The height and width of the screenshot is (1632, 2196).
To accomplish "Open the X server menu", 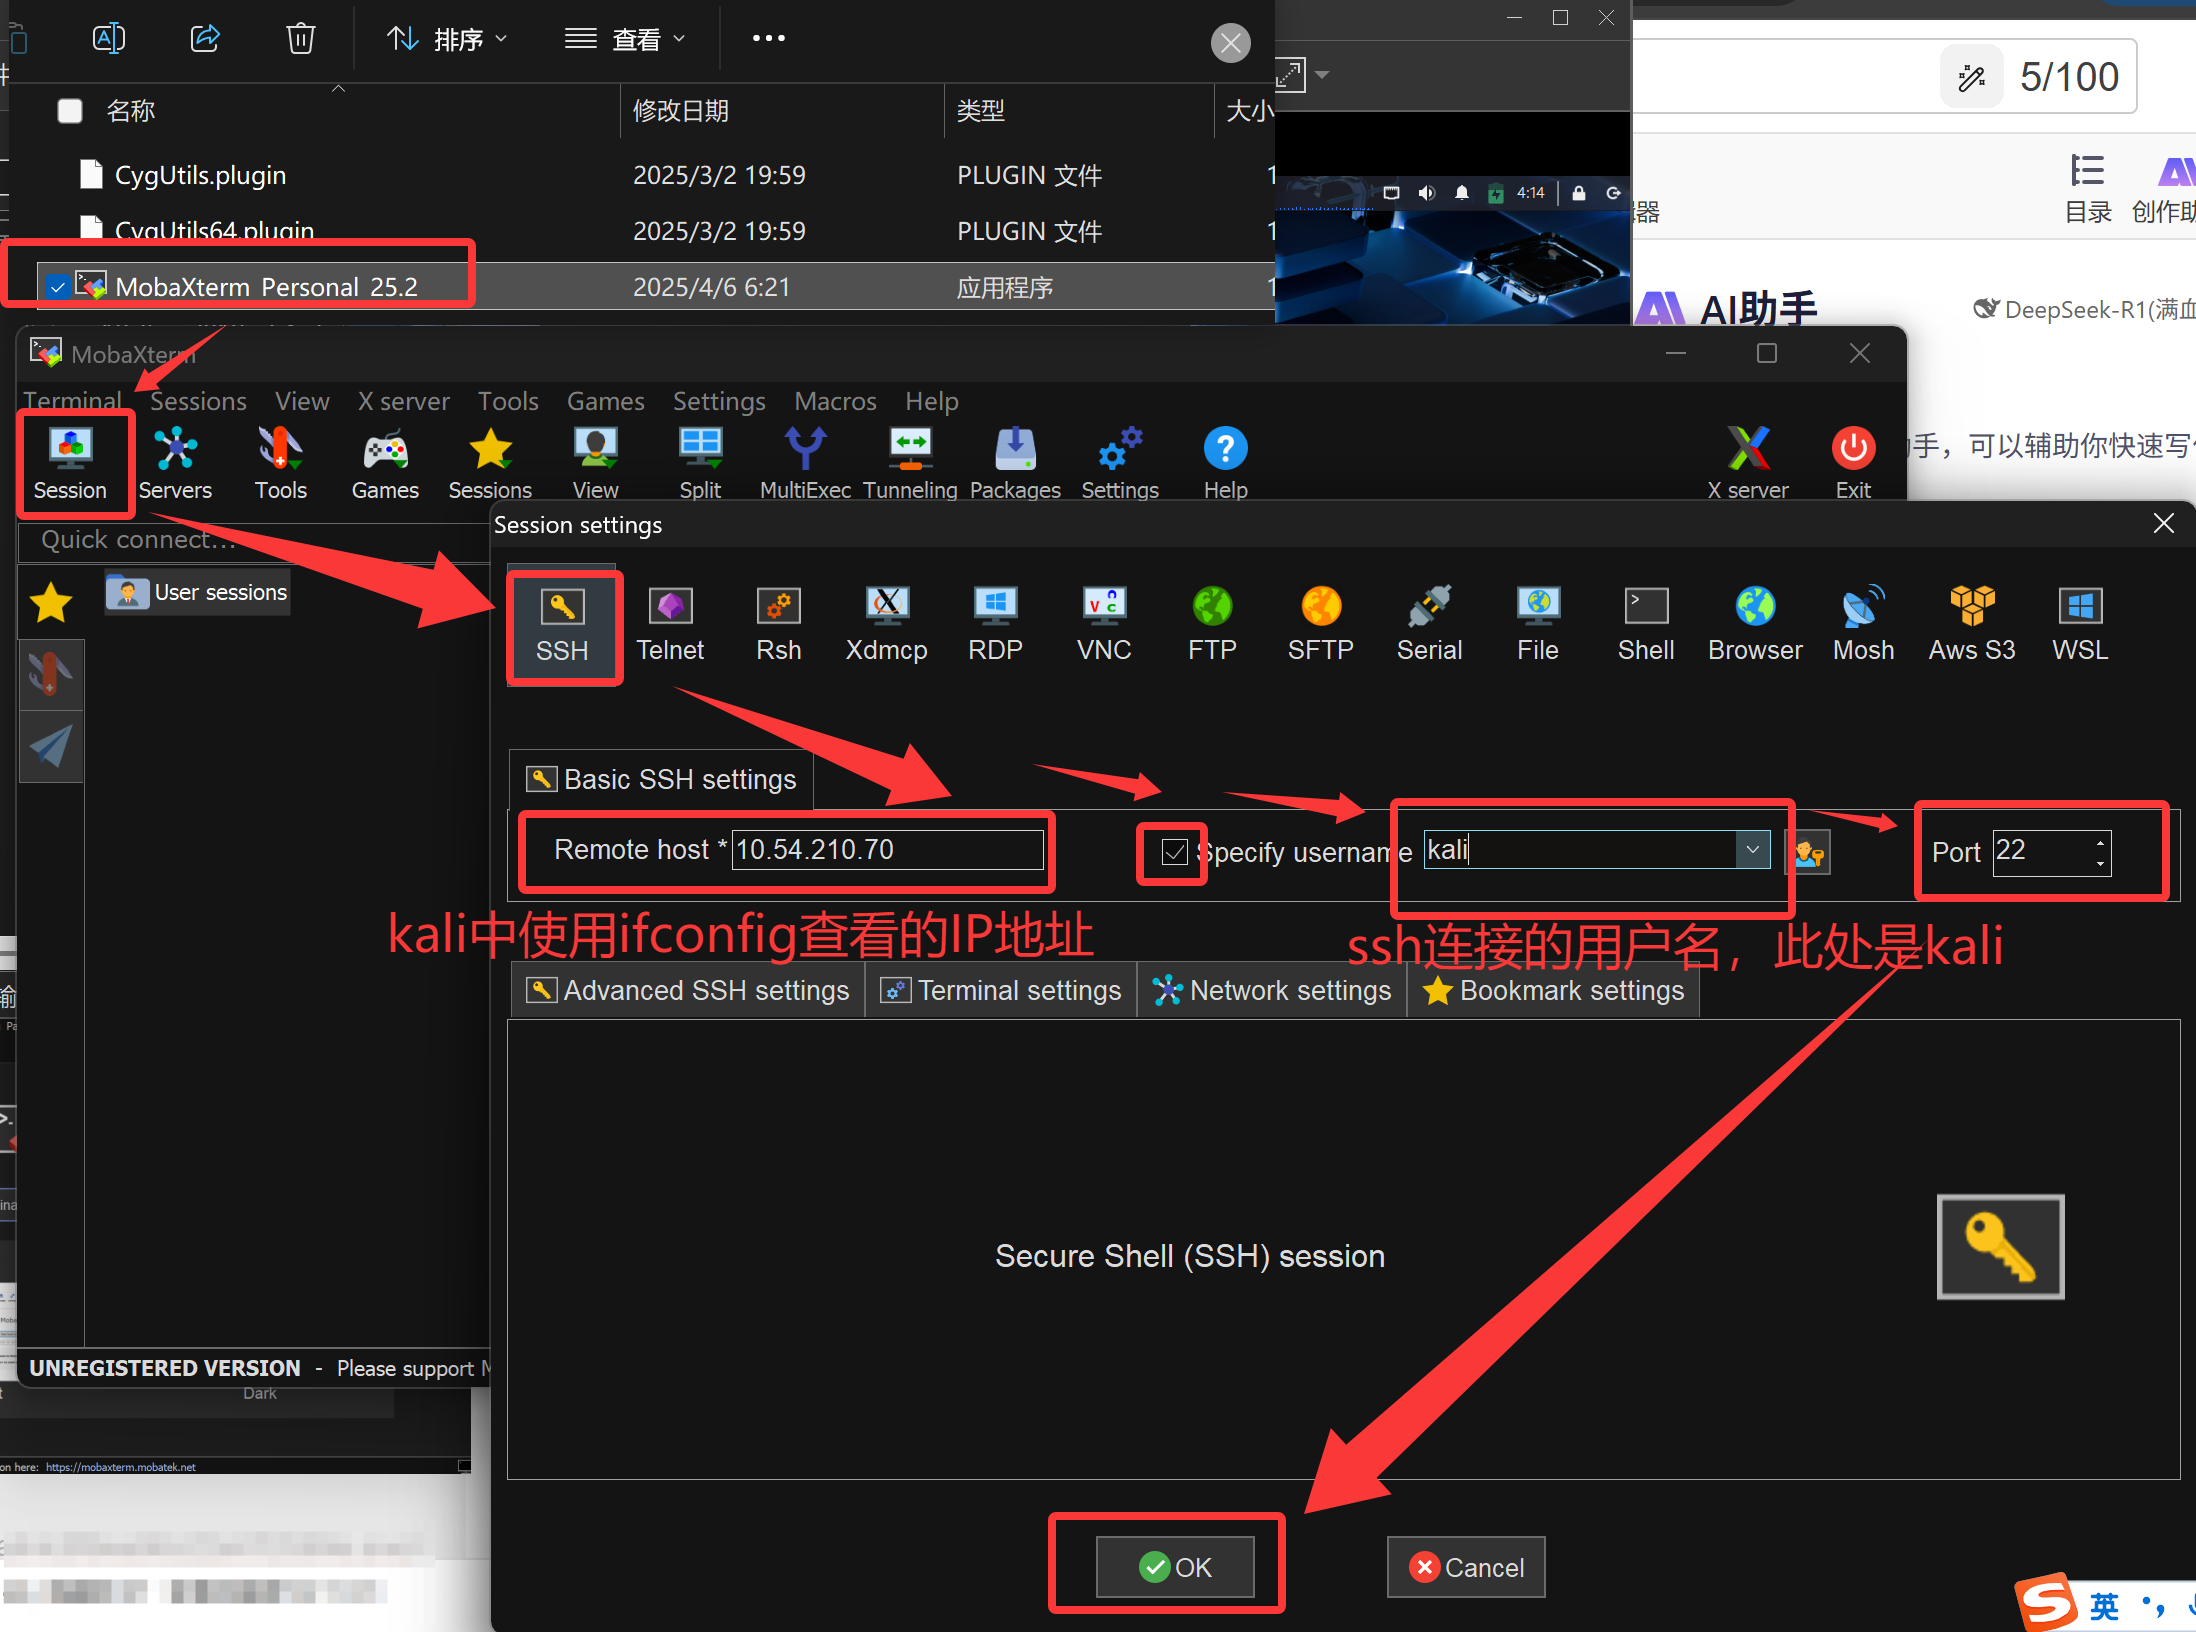I will [x=404, y=401].
